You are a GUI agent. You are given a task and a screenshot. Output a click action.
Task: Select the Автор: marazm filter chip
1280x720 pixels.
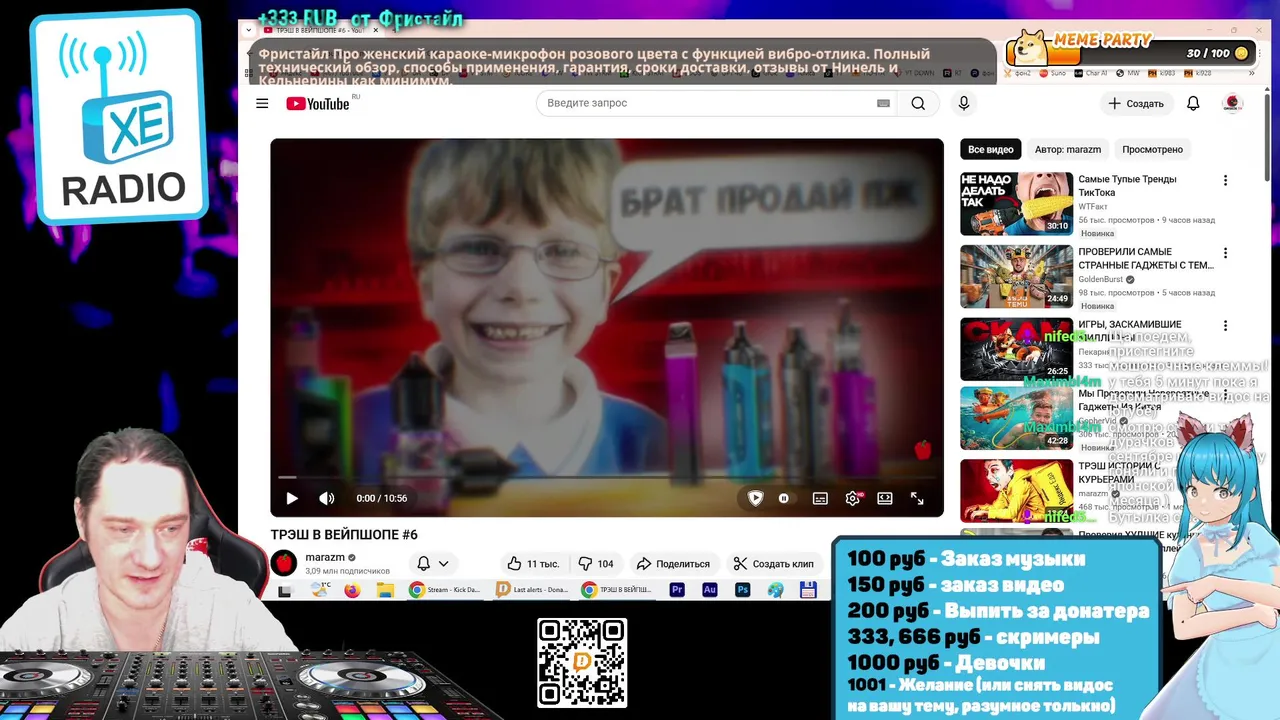point(1068,149)
